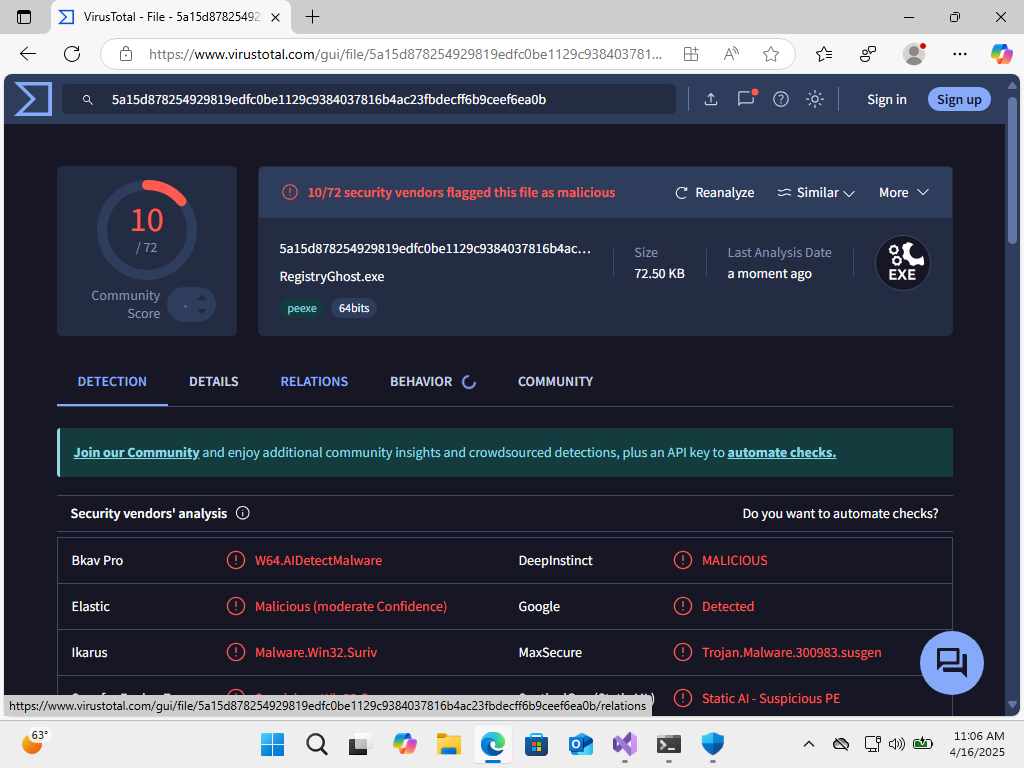Viewport: 1024px width, 768px height.
Task: Click the Sign up button
Action: point(958,99)
